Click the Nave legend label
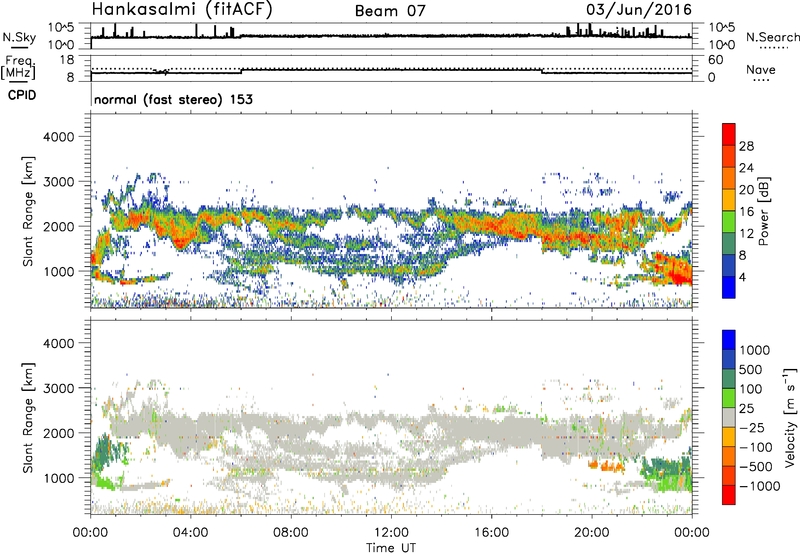 pos(761,69)
